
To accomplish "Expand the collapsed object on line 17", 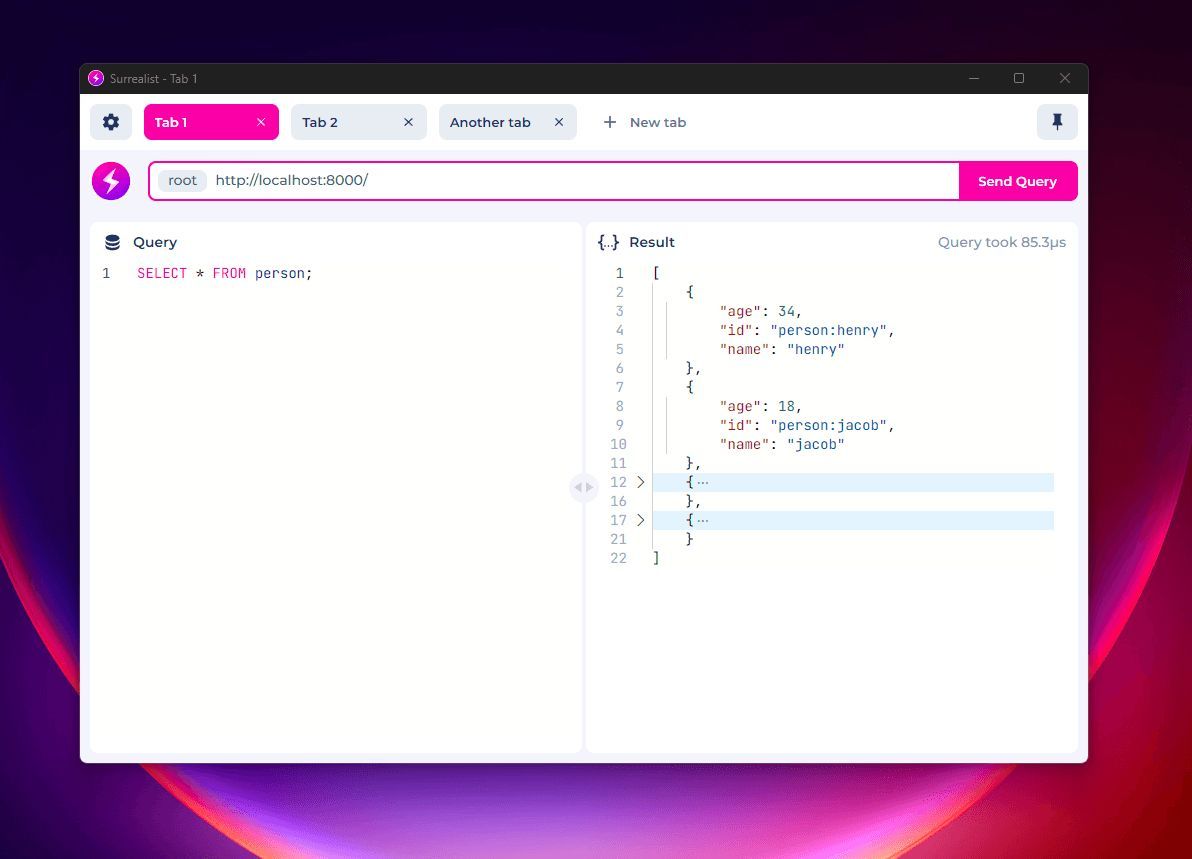I will [x=641, y=520].
